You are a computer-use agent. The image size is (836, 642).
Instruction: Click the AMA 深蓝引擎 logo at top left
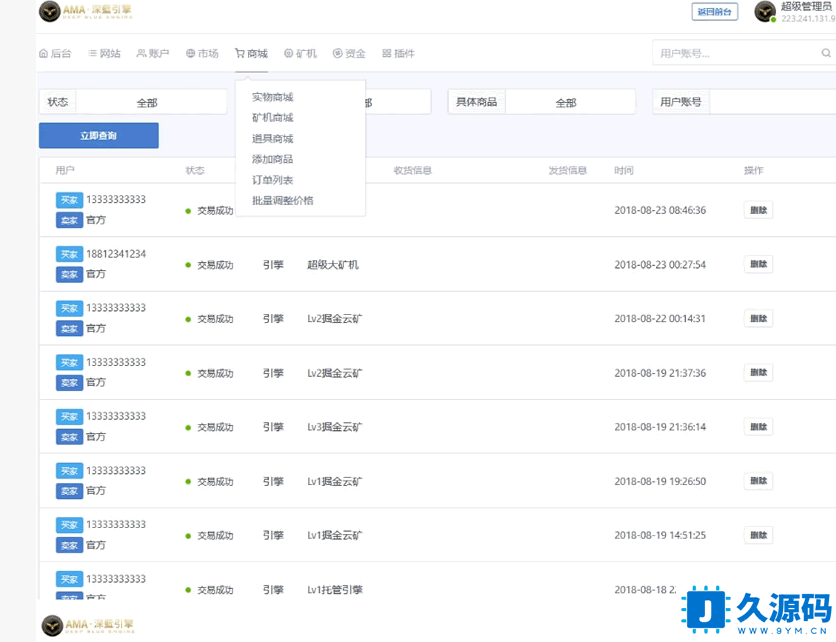85,12
